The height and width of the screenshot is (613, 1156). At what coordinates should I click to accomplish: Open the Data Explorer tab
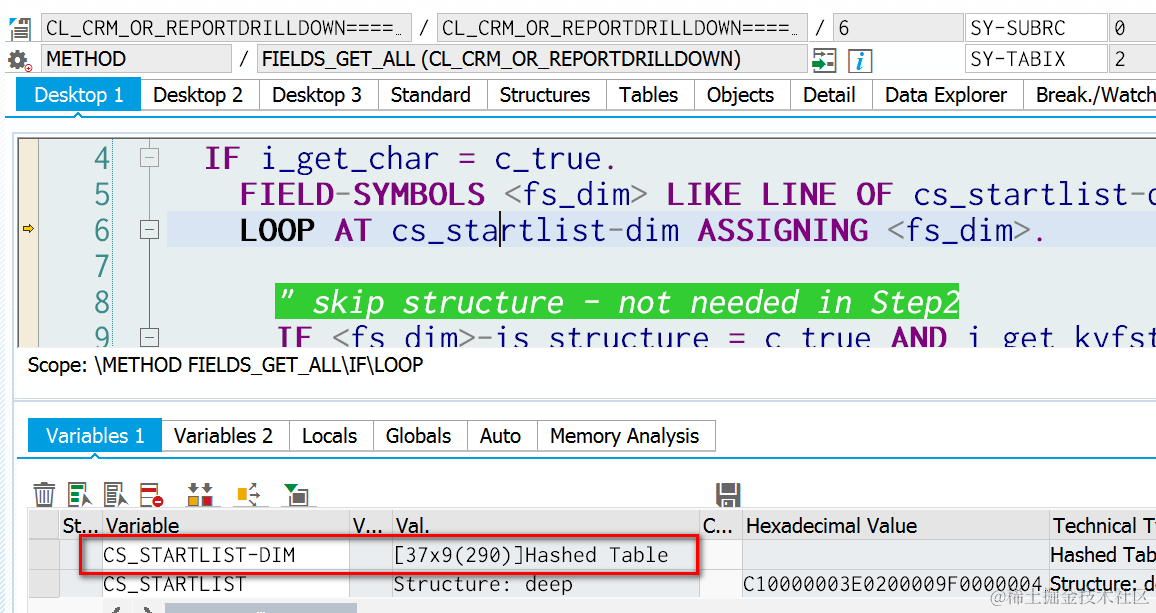[946, 95]
